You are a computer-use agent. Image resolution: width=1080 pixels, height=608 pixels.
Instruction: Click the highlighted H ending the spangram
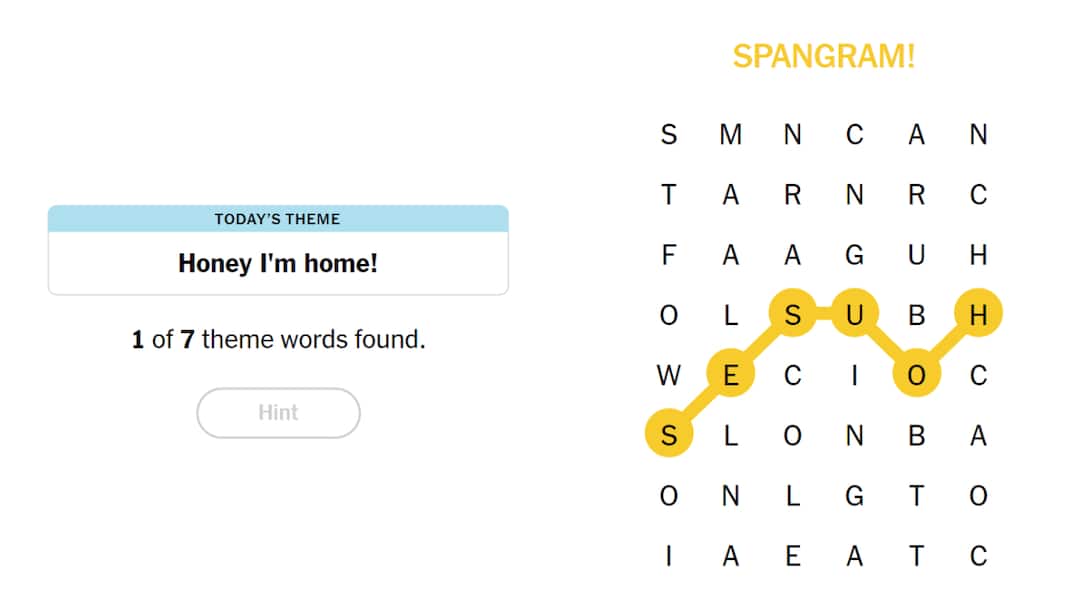tap(979, 314)
